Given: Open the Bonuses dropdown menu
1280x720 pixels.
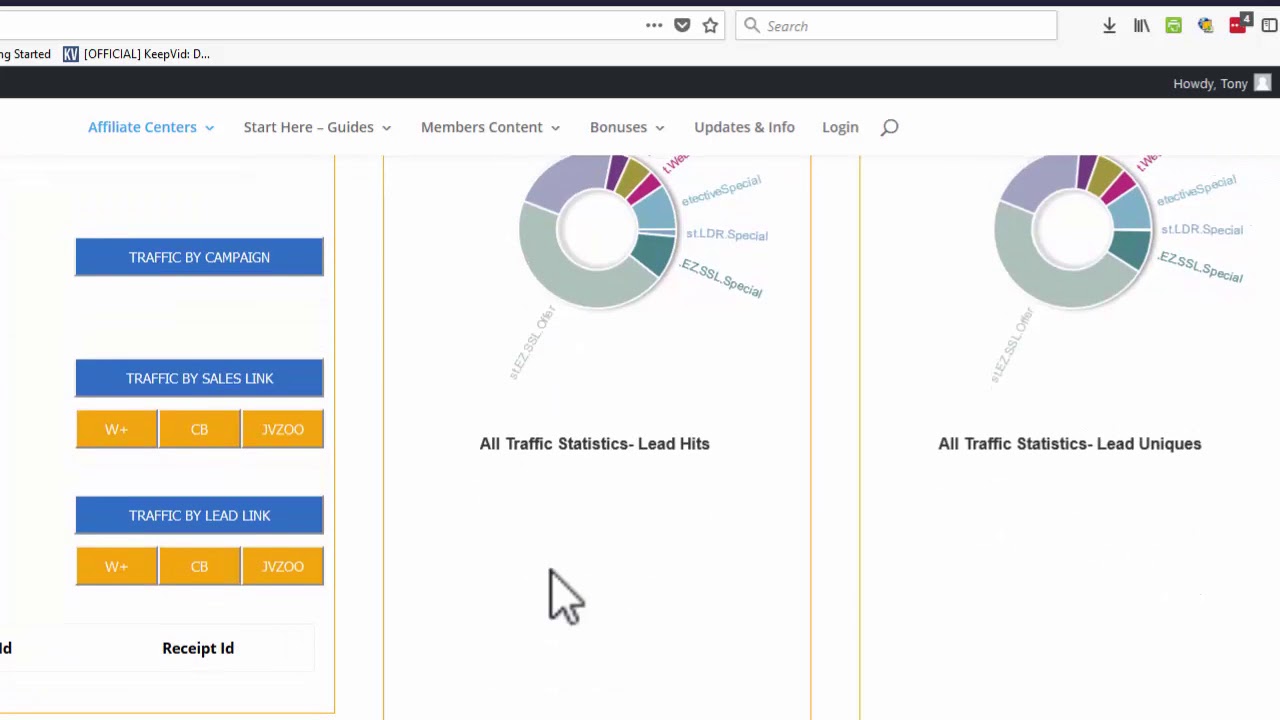Looking at the screenshot, I should (627, 127).
